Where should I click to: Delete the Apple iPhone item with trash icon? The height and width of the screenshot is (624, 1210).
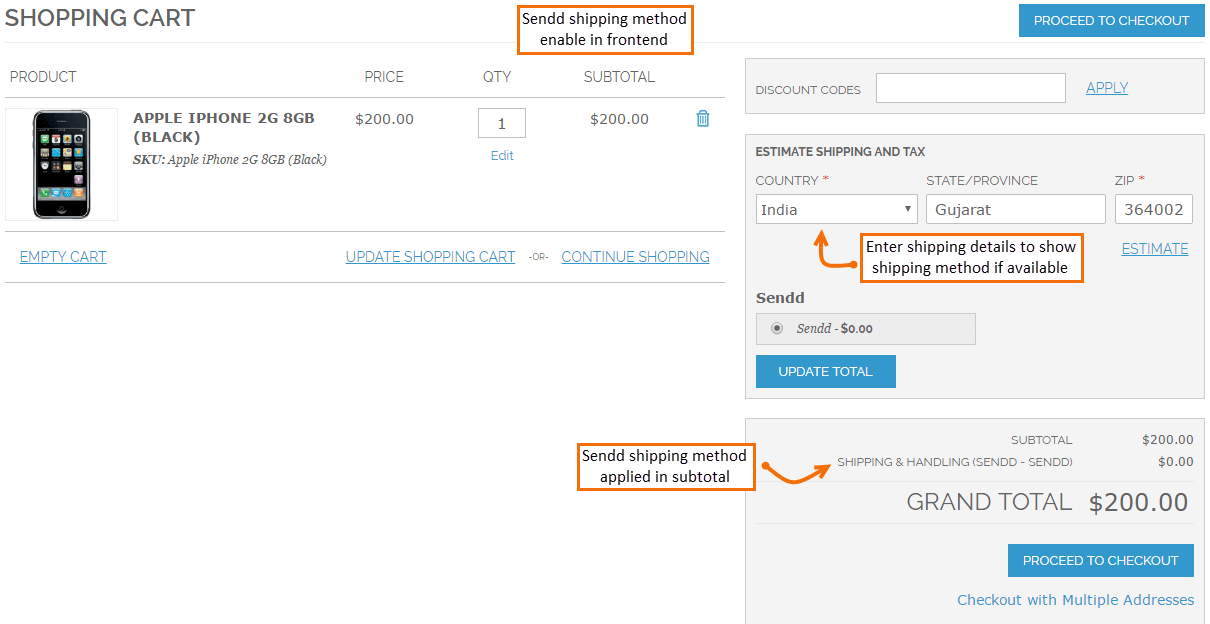click(703, 118)
